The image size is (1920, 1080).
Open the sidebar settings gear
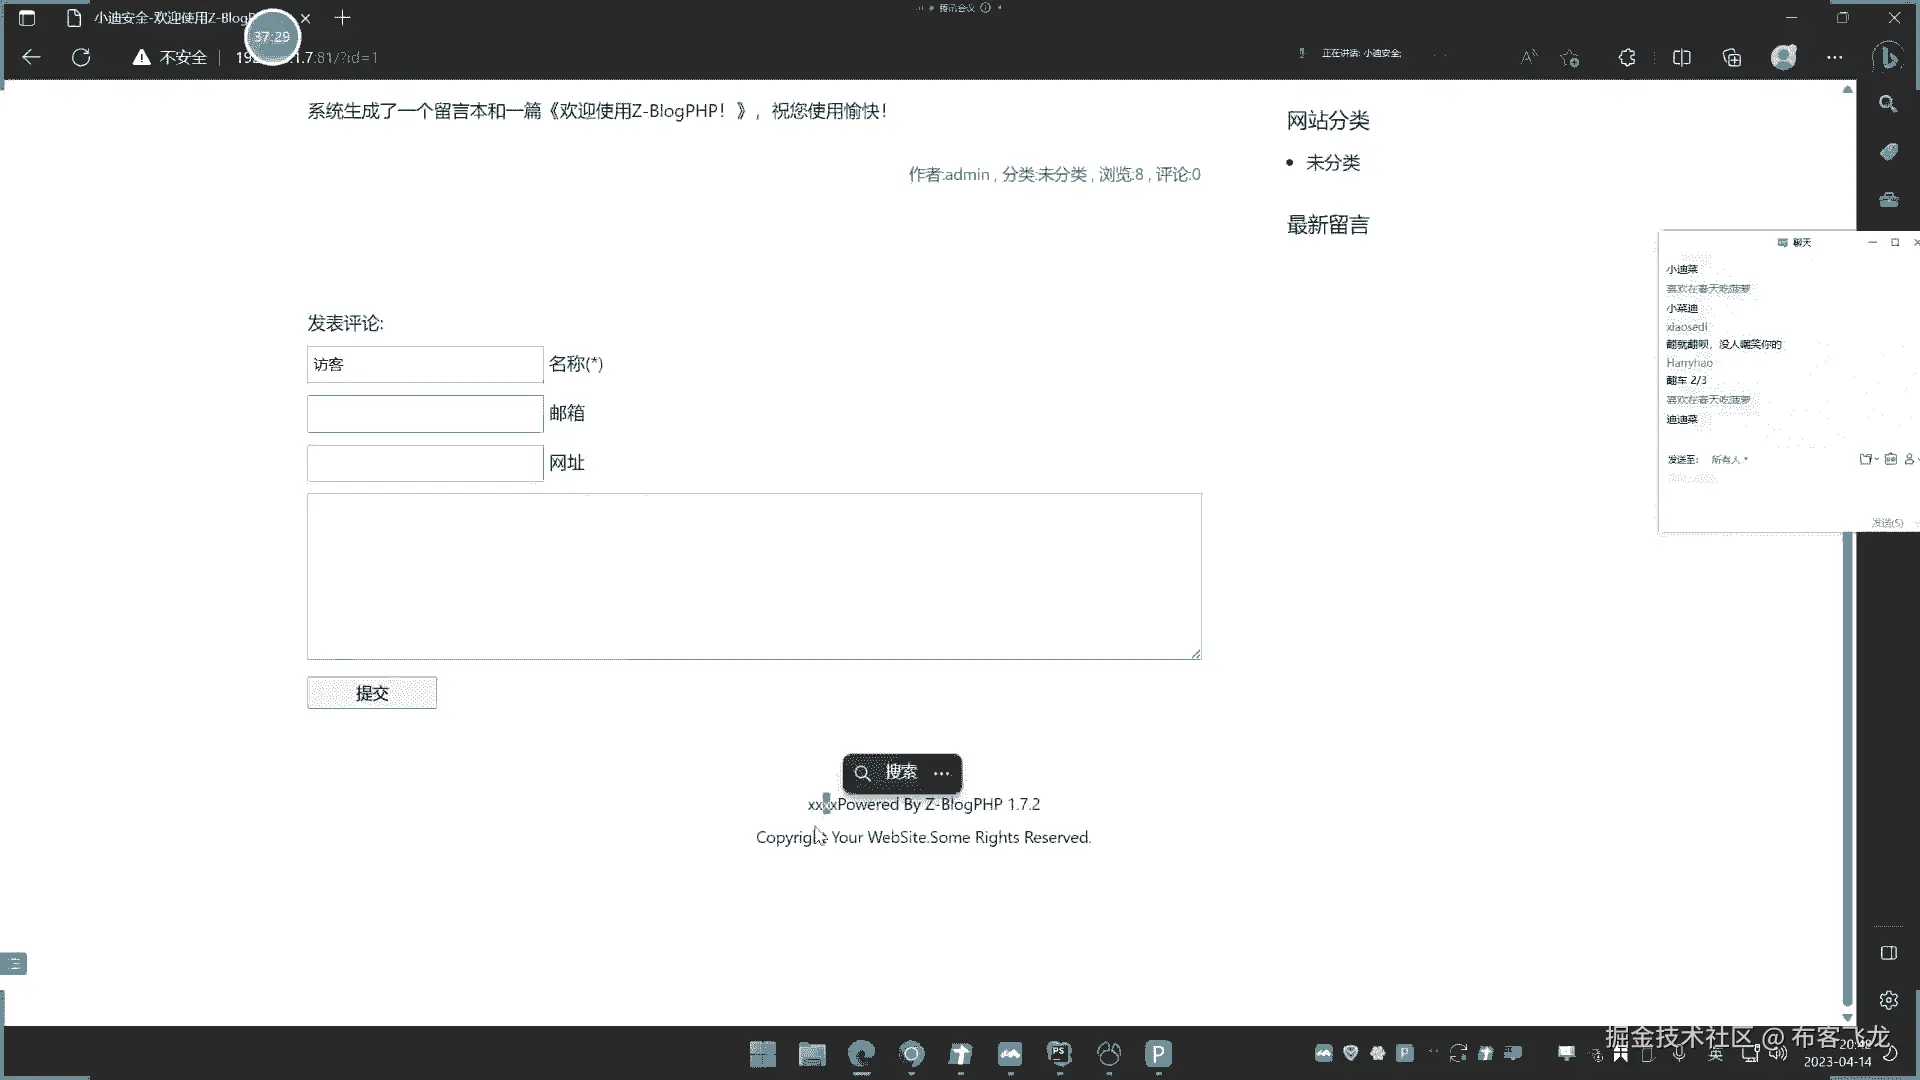[x=1888, y=1000]
